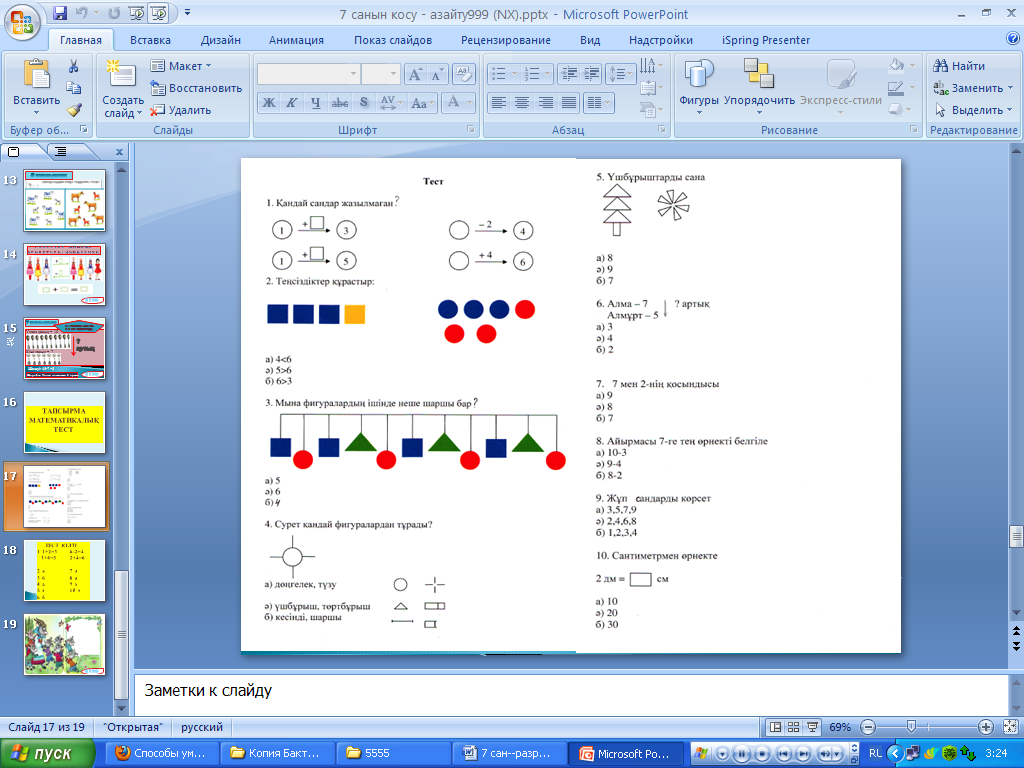Open the font name combo box
This screenshot has width=1024, height=768.
pyautogui.click(x=308, y=74)
